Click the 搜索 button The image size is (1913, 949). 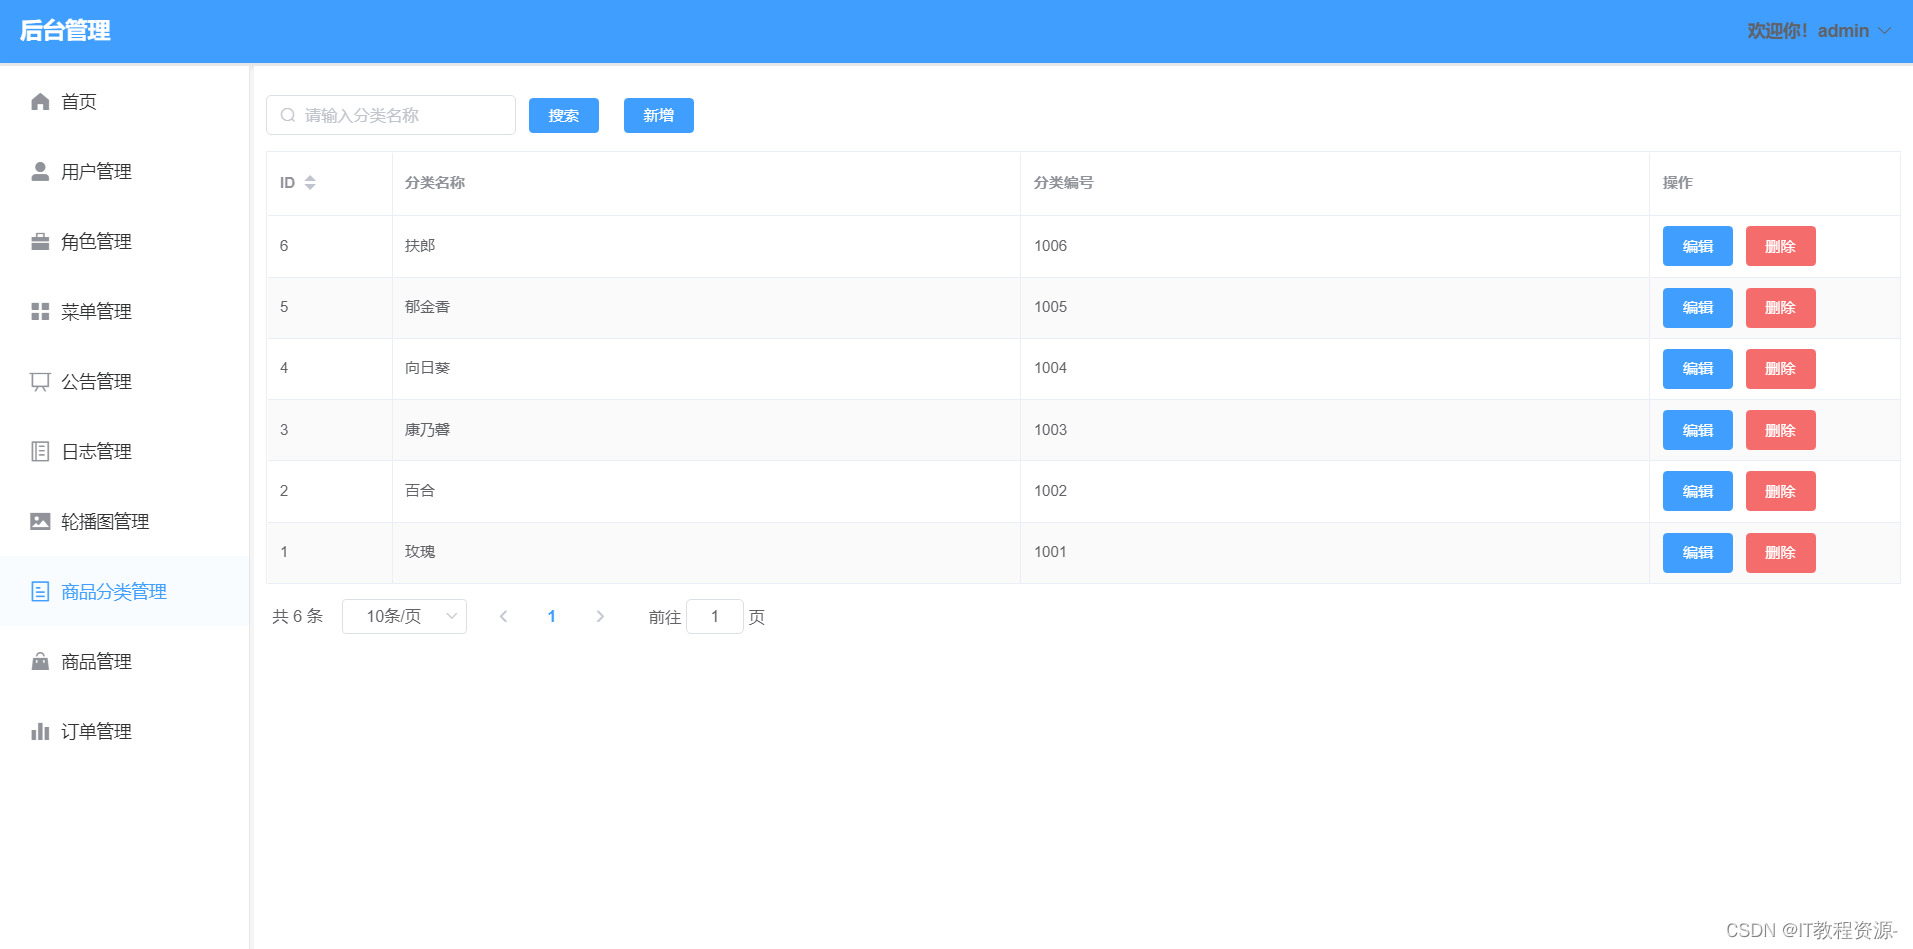tap(564, 115)
